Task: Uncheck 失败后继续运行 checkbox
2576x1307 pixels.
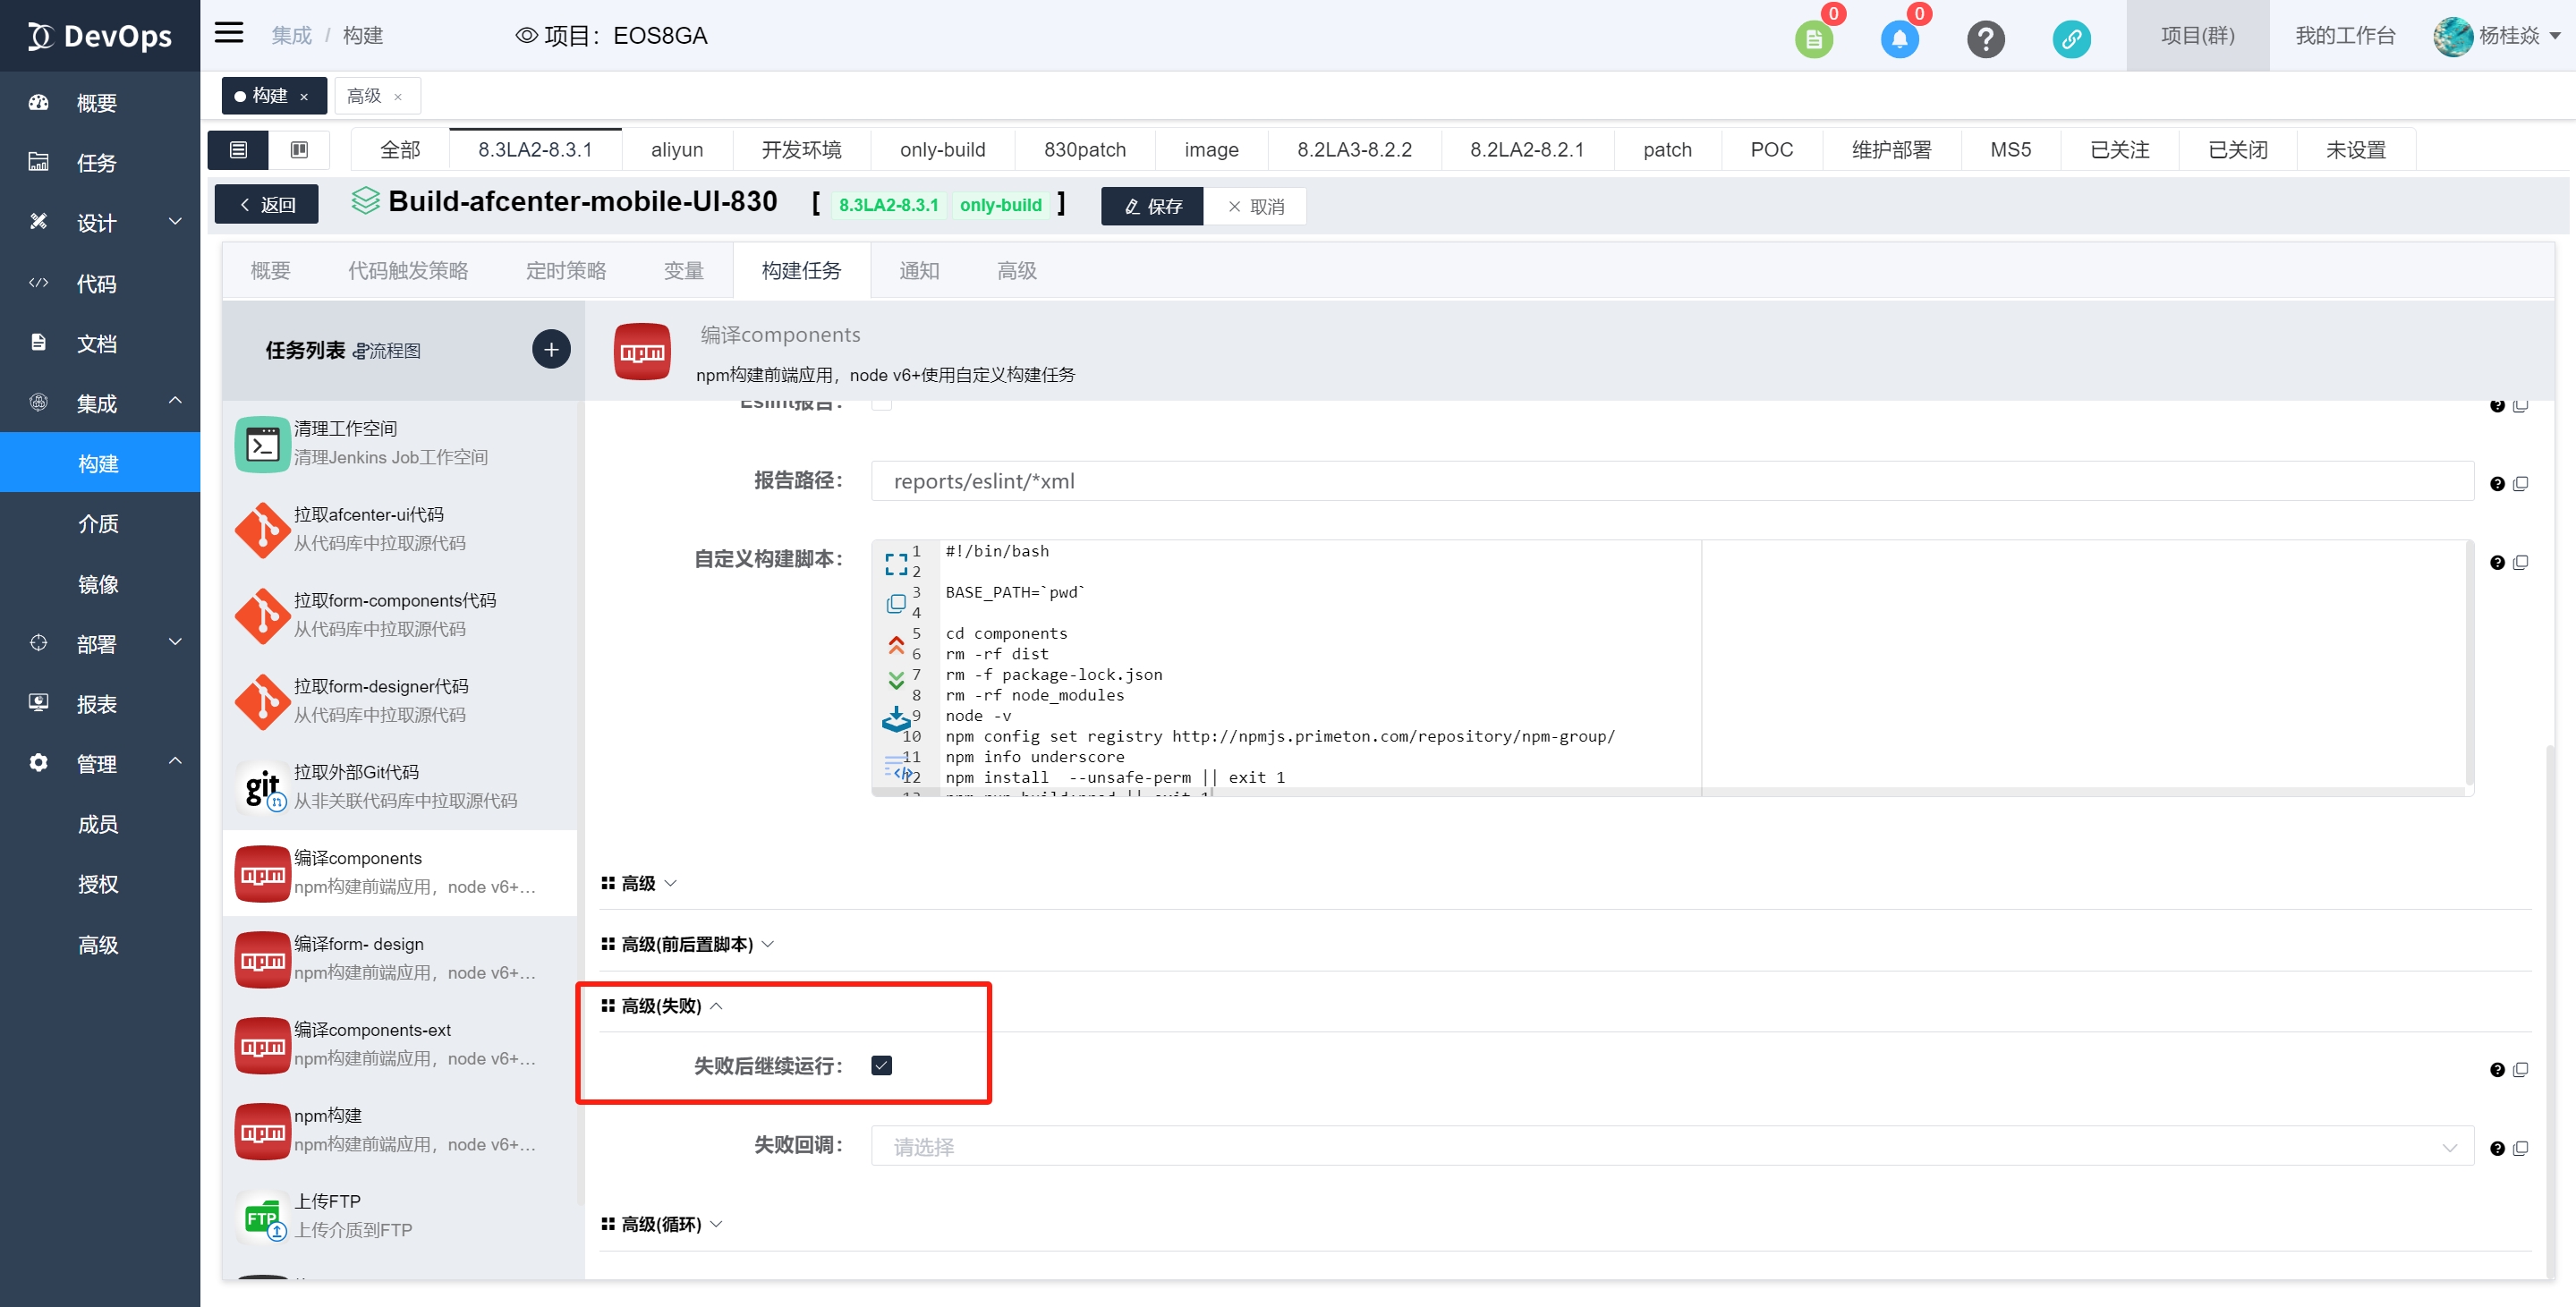Action: click(881, 1065)
